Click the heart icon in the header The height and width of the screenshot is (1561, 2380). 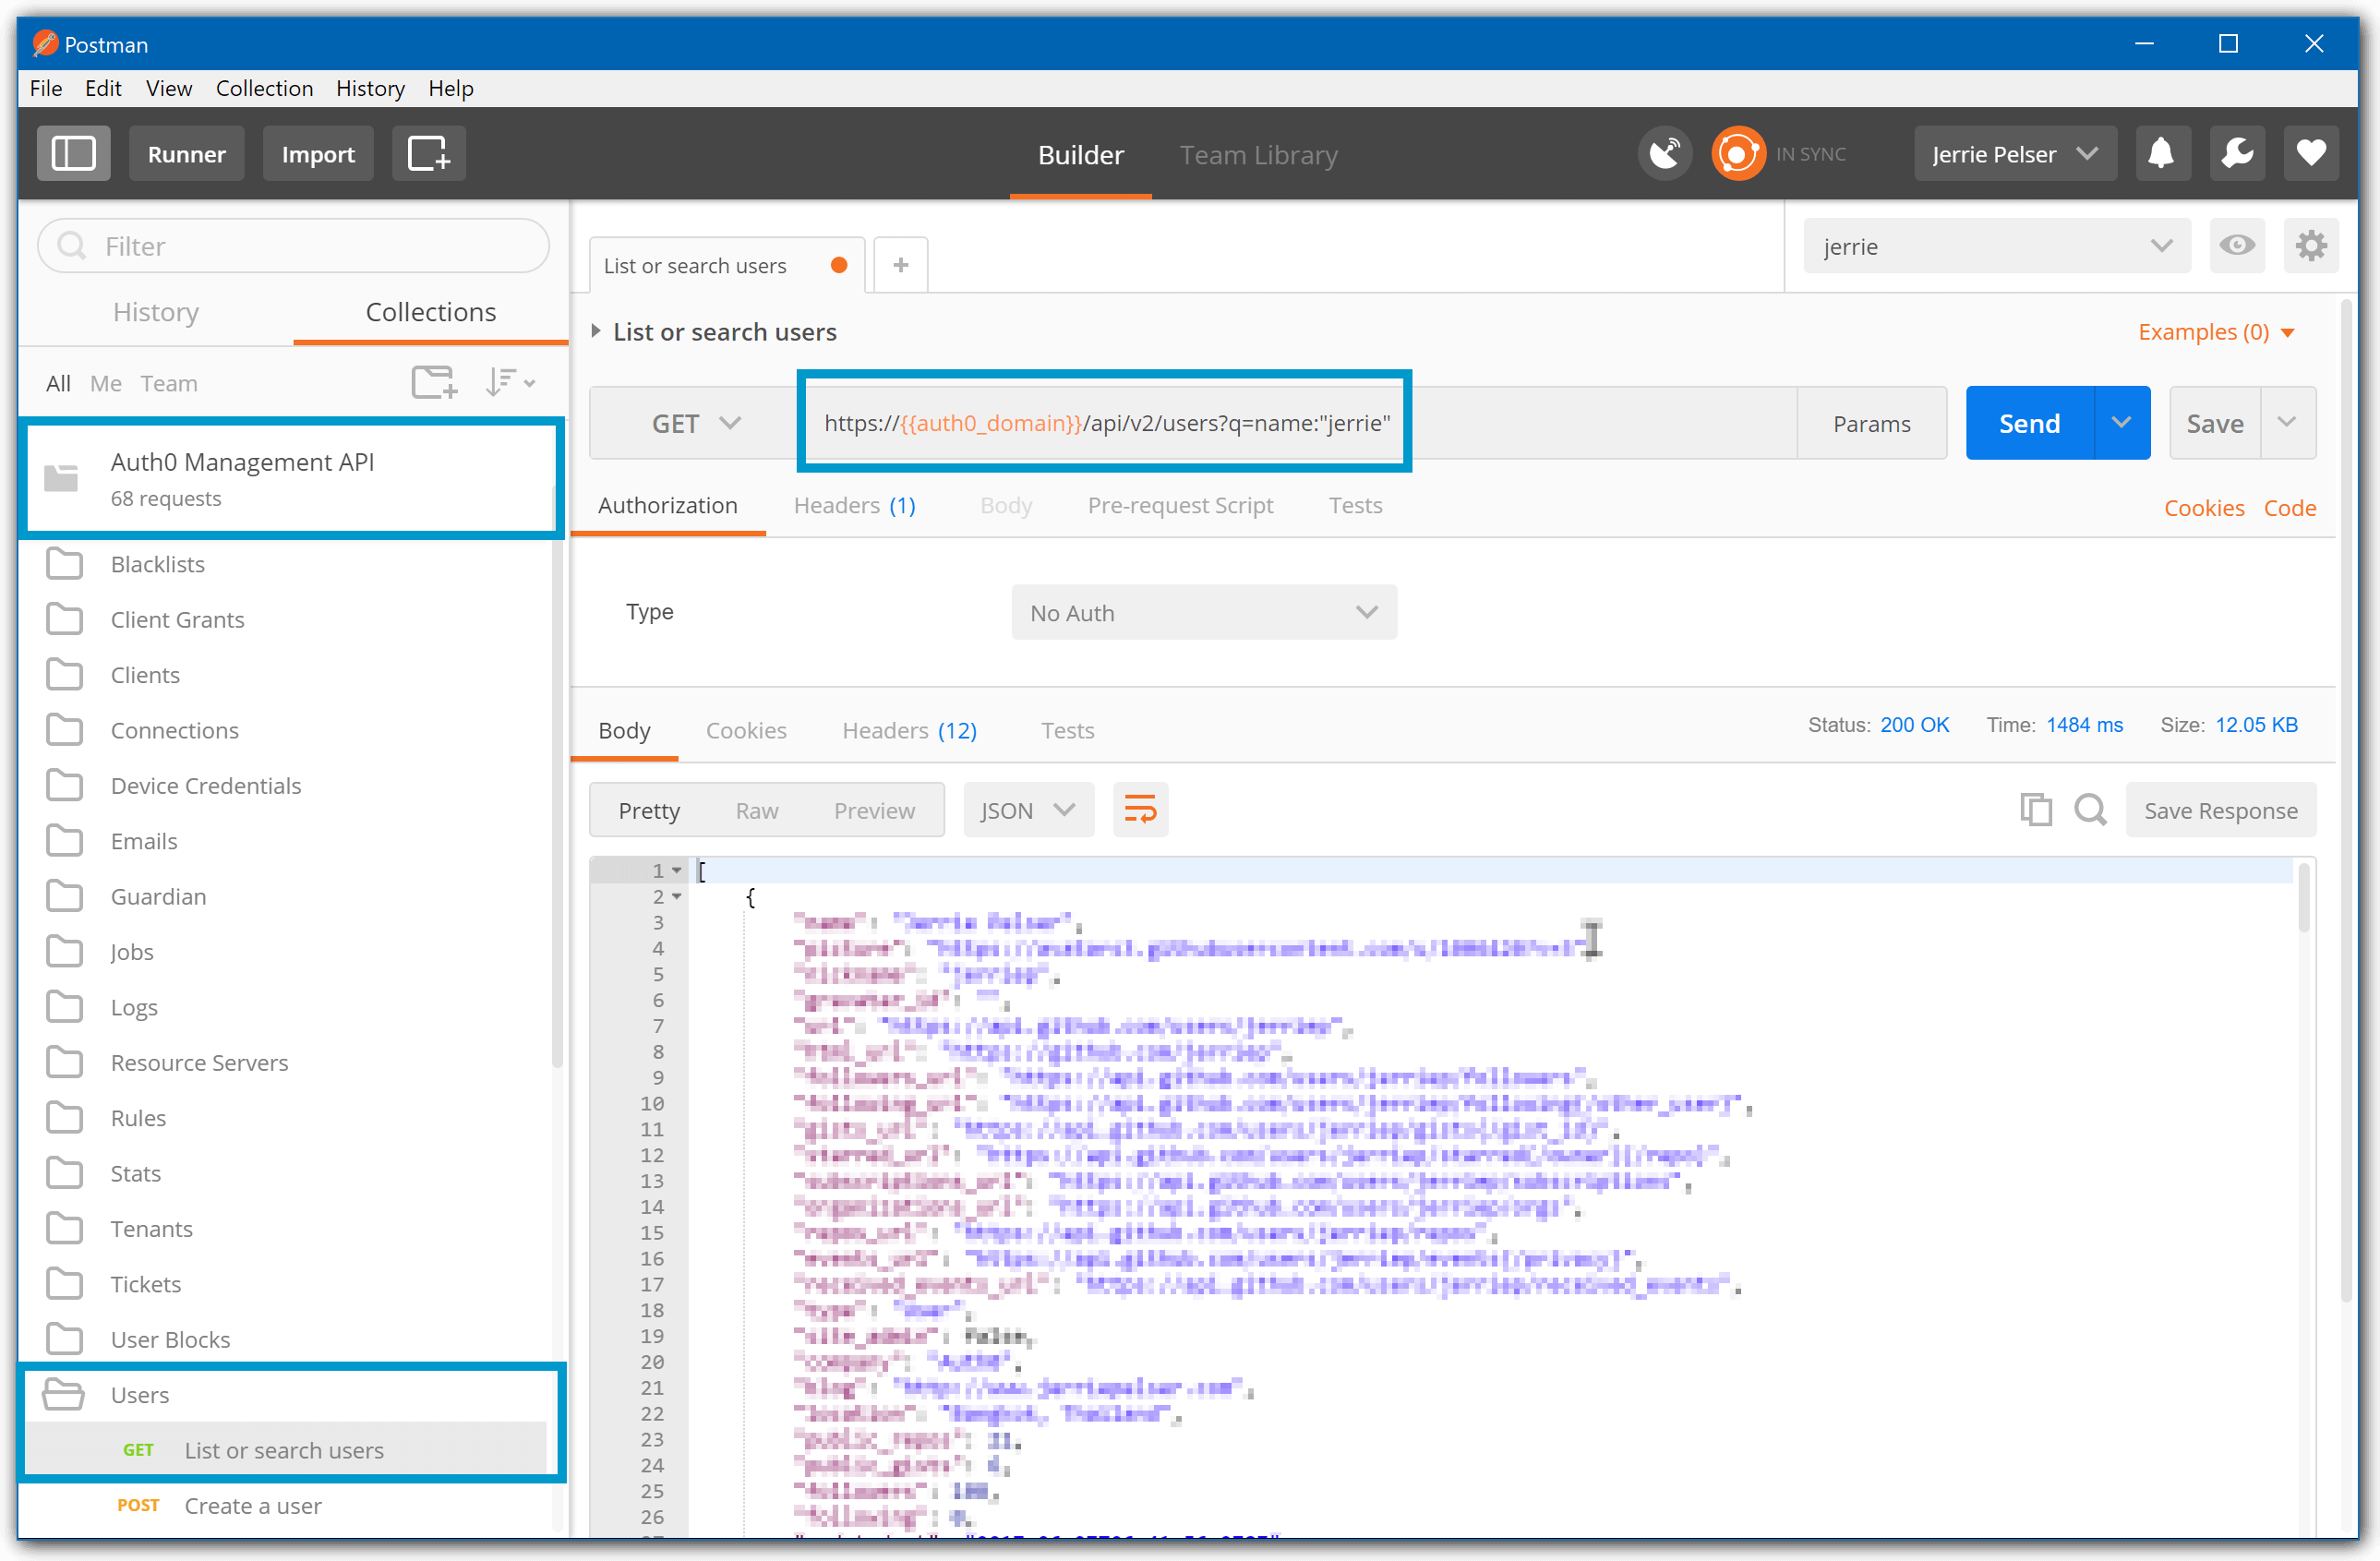tap(2311, 152)
